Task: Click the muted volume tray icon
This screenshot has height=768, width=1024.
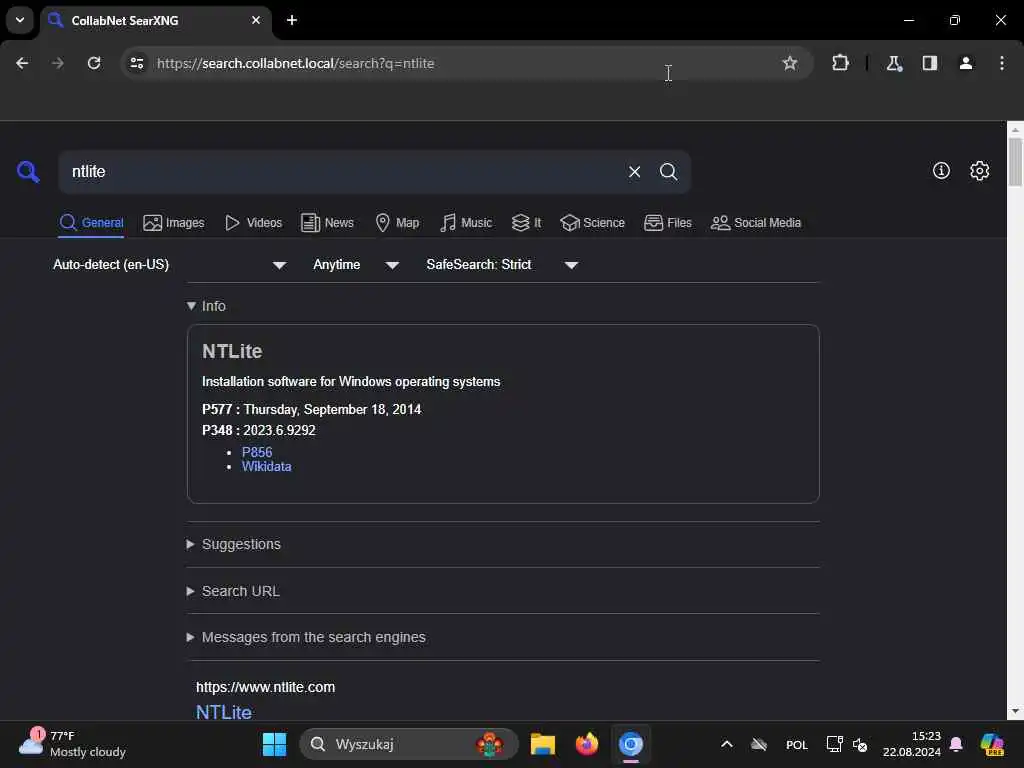Action: coord(860,744)
